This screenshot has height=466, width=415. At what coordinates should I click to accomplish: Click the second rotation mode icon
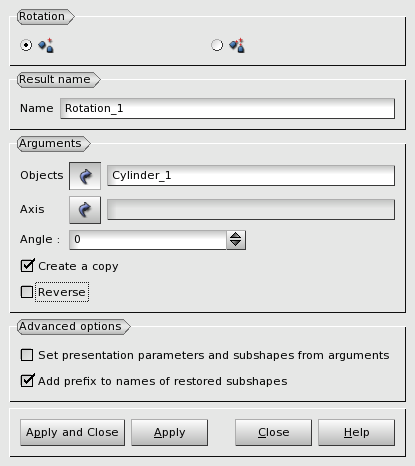click(x=237, y=46)
